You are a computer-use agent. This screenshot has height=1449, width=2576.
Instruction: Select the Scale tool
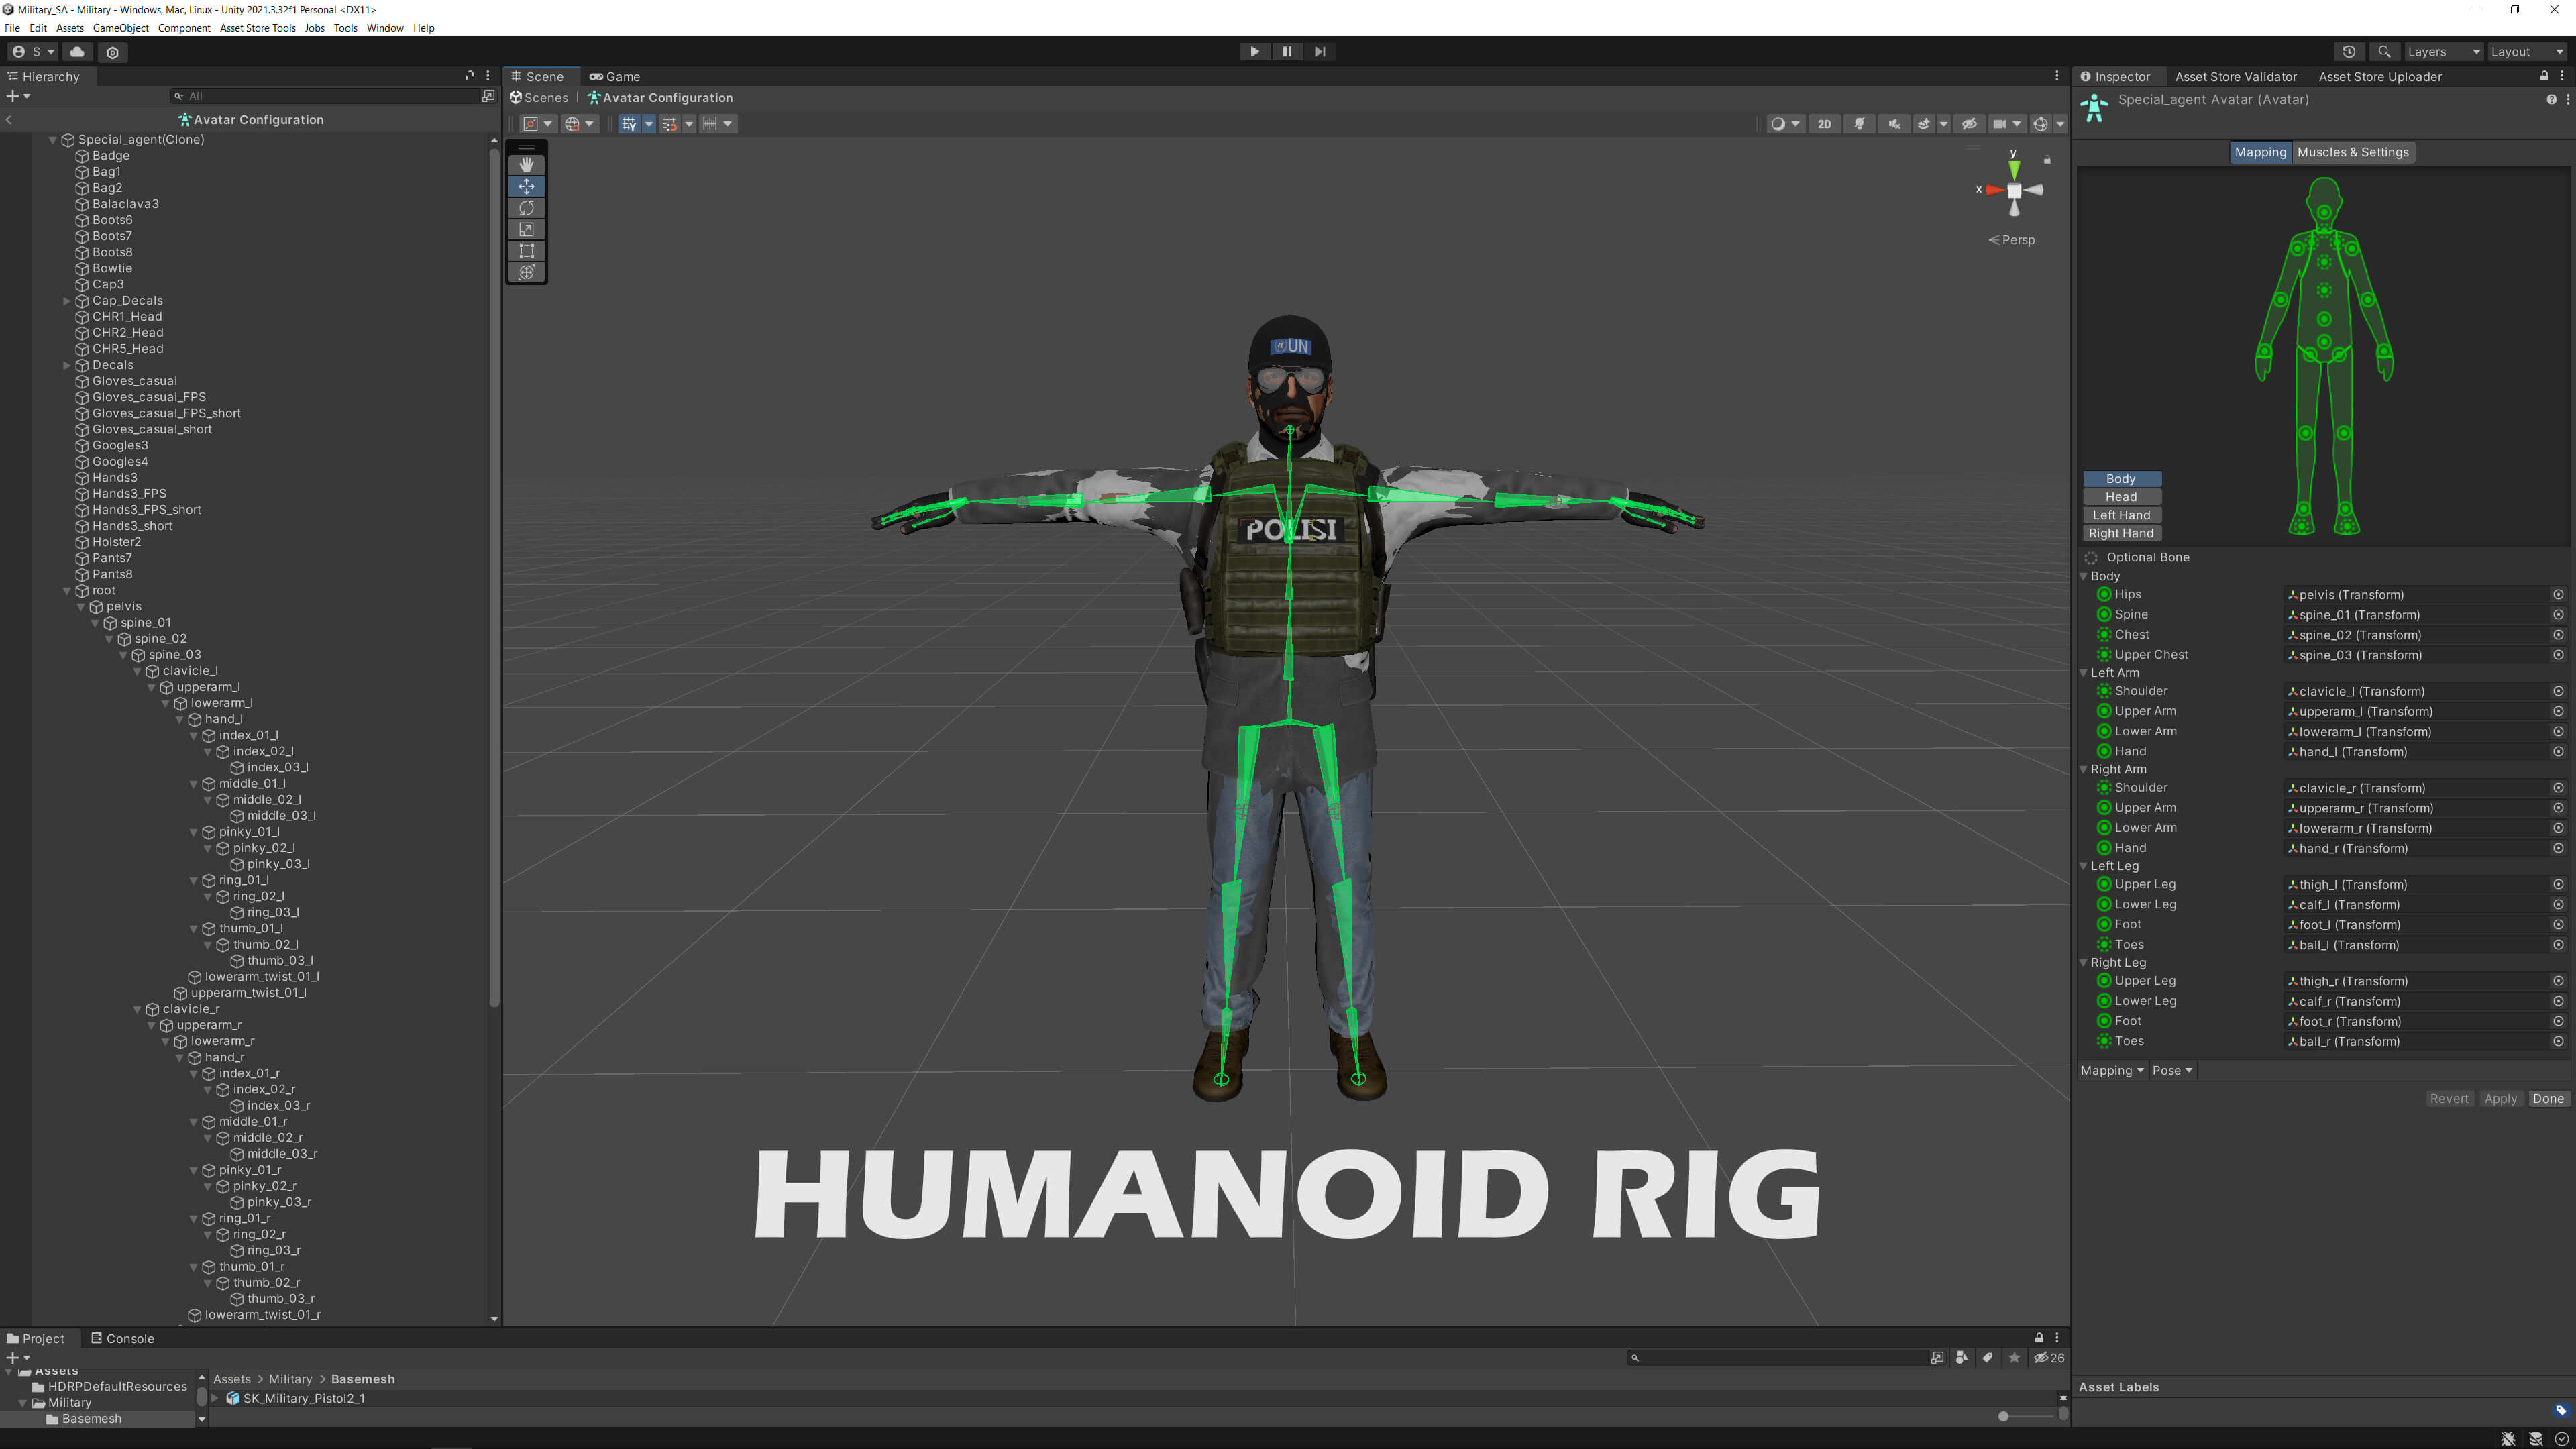click(x=526, y=229)
